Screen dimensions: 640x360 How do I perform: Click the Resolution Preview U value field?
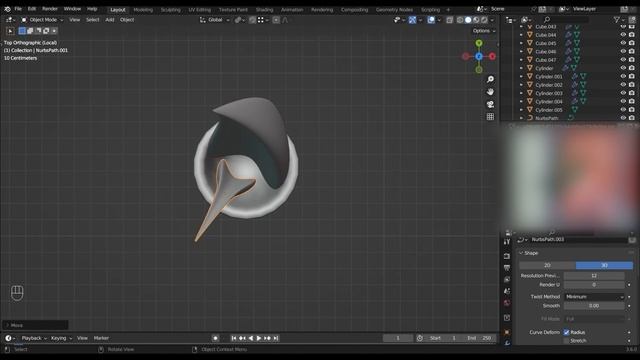click(594, 276)
